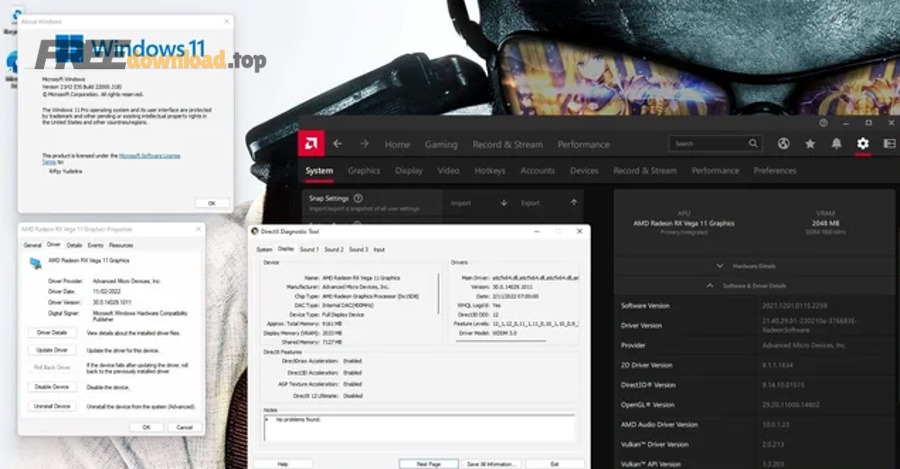Select the AMD Audio Driver Version row

tap(754, 425)
